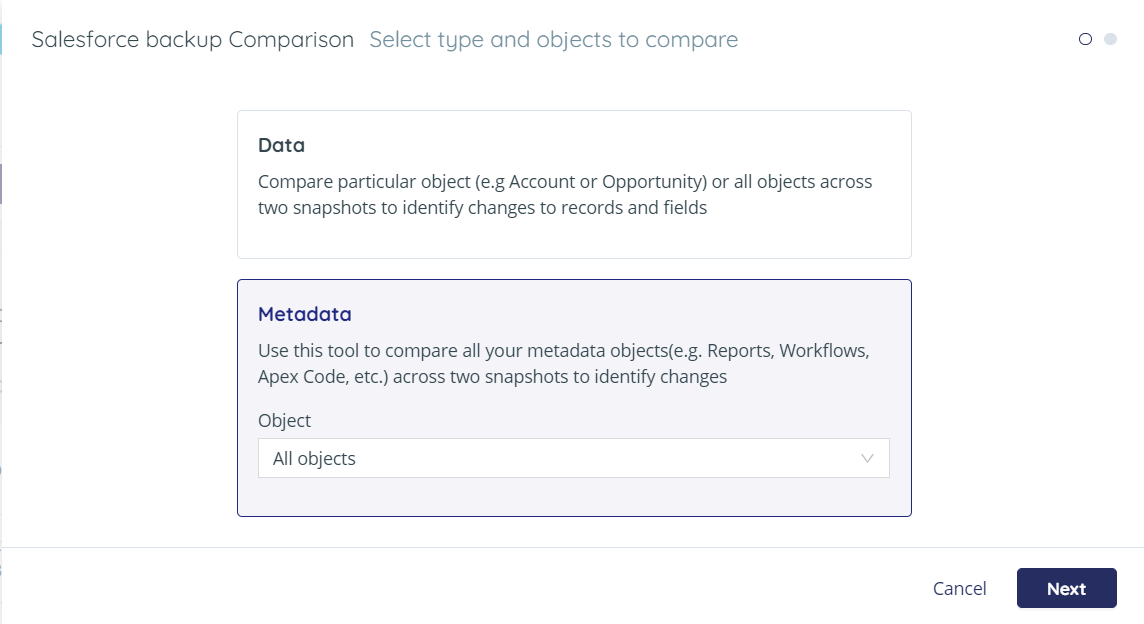Click the outlined step radio at top right
Screen dimensions: 1144x624
click(x=1085, y=38)
